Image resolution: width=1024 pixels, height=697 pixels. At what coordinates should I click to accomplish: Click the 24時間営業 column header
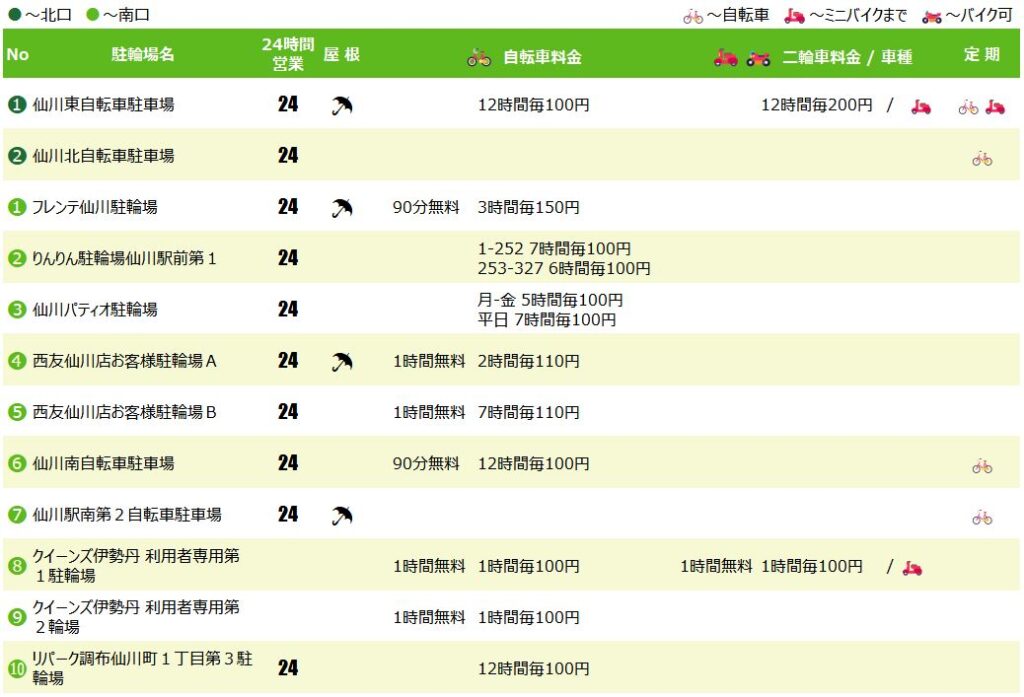pos(288,55)
